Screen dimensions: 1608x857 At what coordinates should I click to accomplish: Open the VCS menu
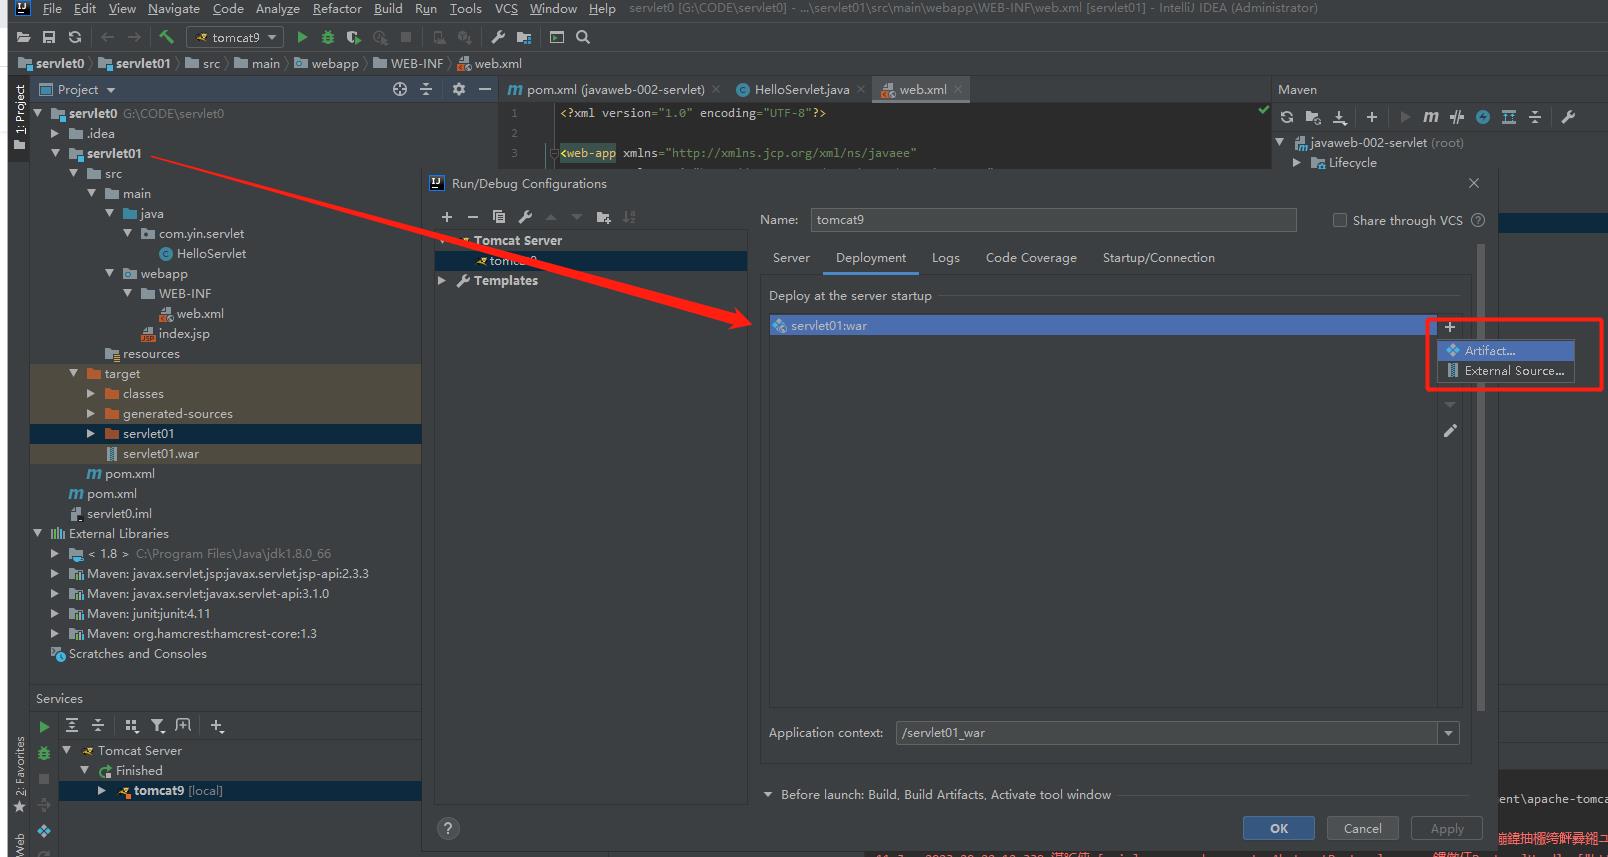506,9
